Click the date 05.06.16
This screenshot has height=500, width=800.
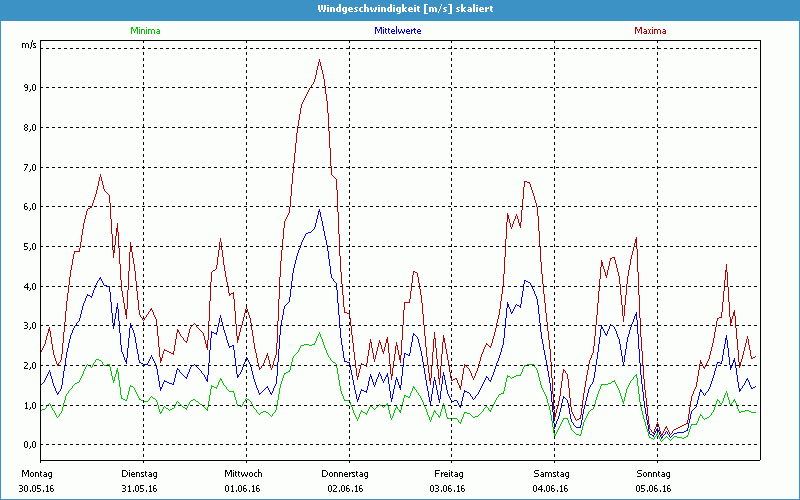point(654,488)
